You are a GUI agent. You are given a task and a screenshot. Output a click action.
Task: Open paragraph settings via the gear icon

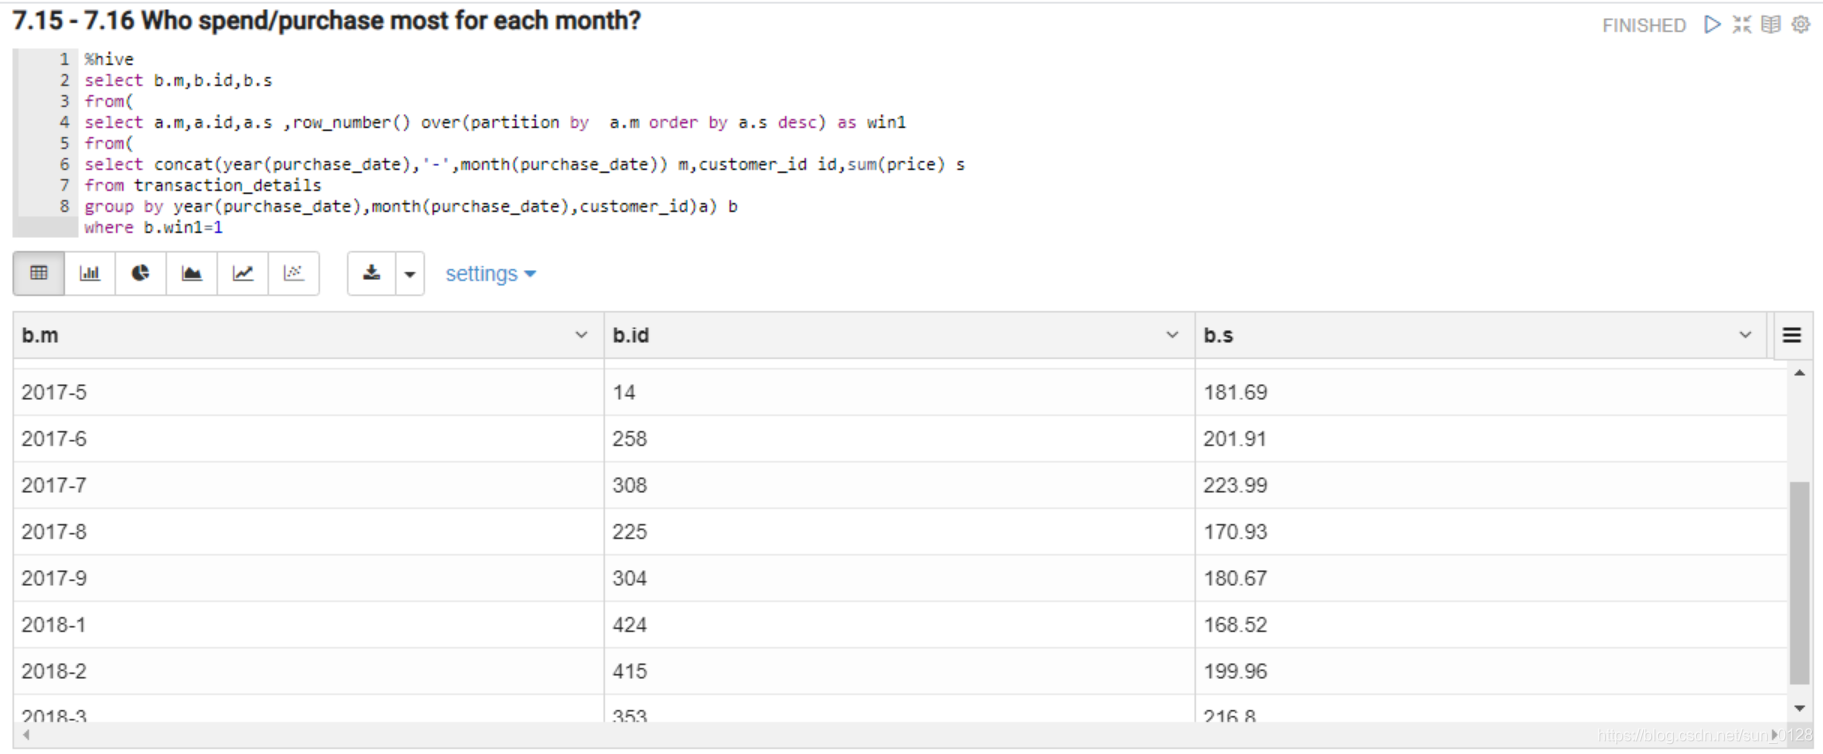tap(1801, 24)
